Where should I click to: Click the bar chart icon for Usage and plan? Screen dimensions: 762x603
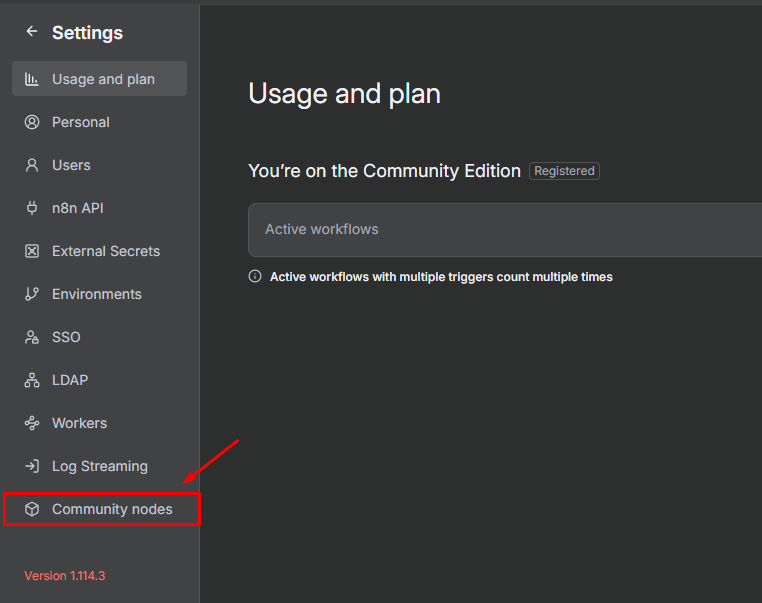[32, 79]
